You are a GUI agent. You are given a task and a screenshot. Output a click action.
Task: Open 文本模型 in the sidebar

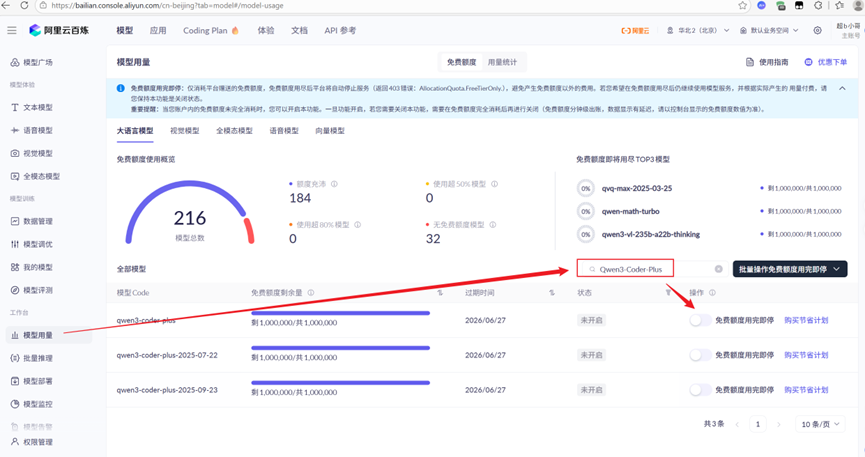[x=32, y=108]
